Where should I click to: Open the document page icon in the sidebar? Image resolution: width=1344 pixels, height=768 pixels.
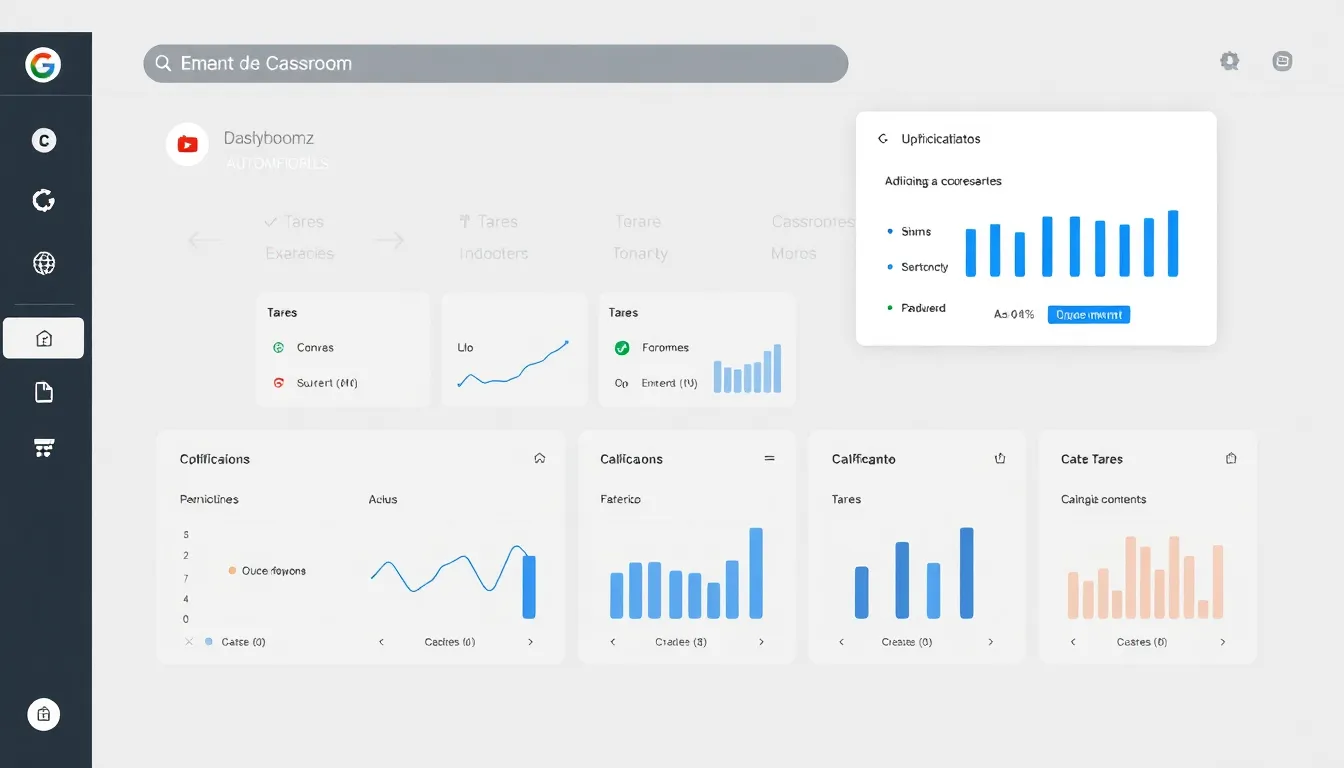tap(43, 391)
